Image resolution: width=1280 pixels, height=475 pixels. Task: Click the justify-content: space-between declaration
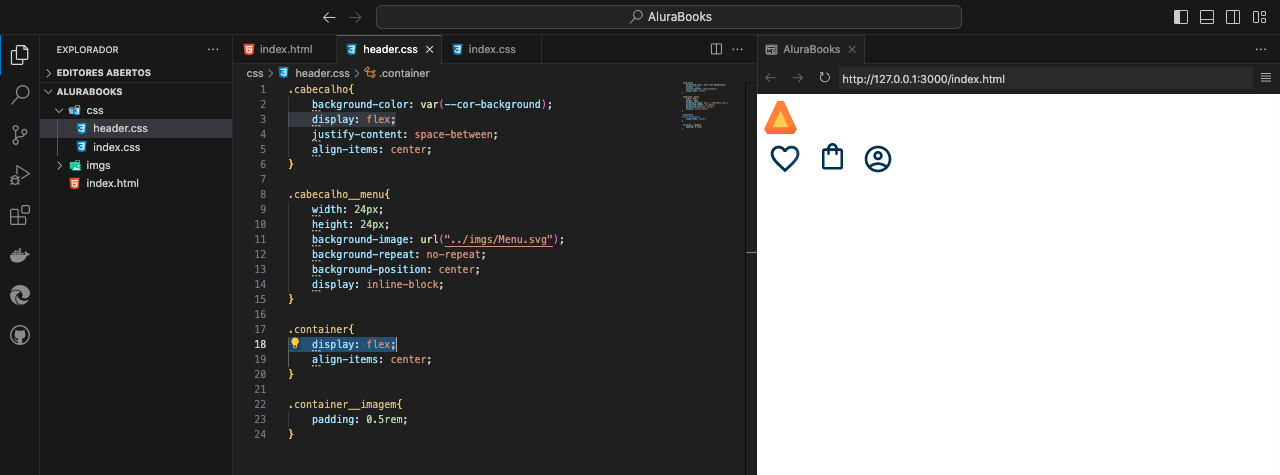(x=404, y=134)
